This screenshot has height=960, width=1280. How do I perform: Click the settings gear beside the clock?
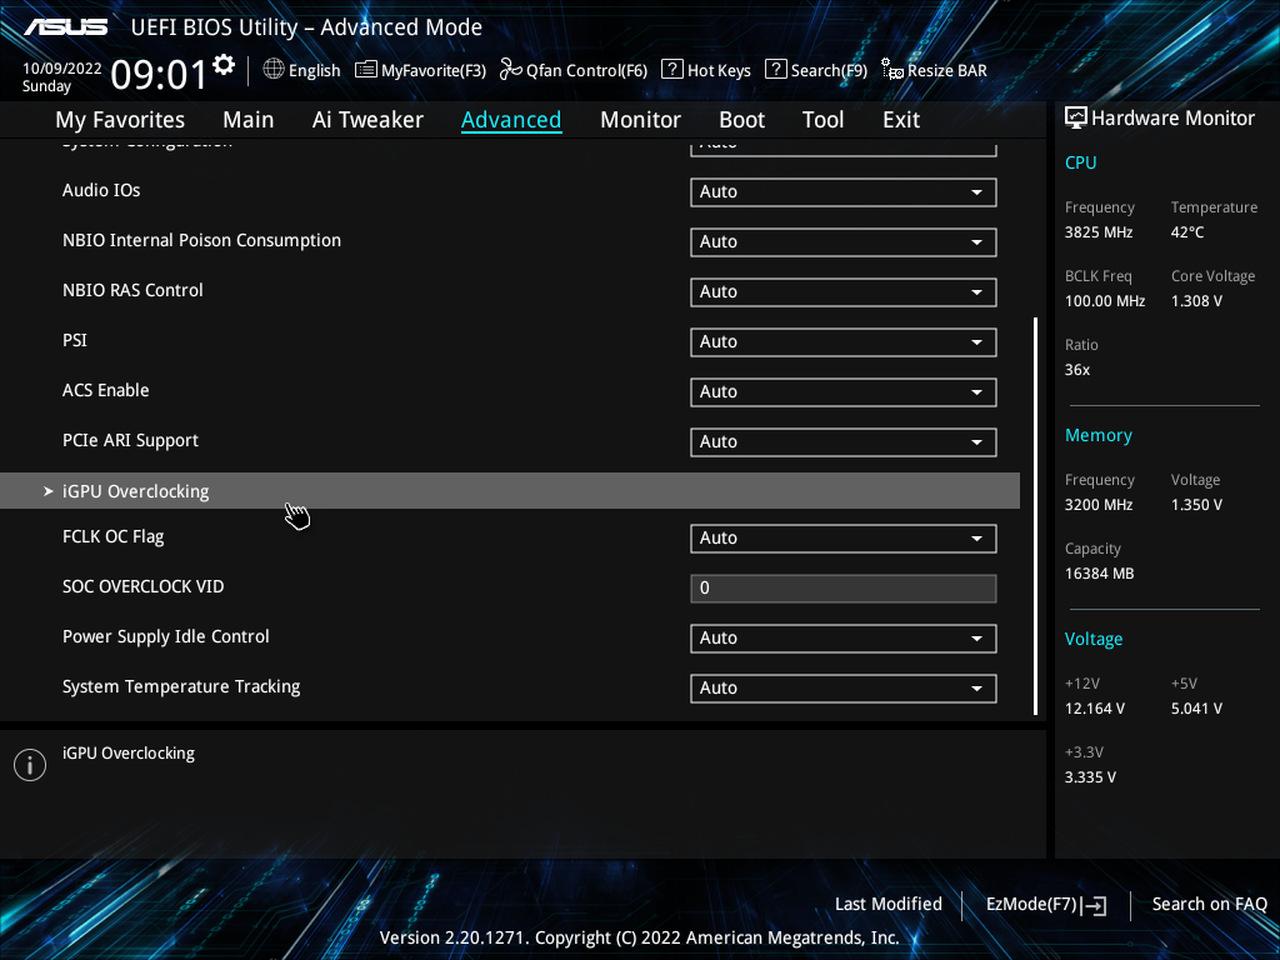(224, 65)
